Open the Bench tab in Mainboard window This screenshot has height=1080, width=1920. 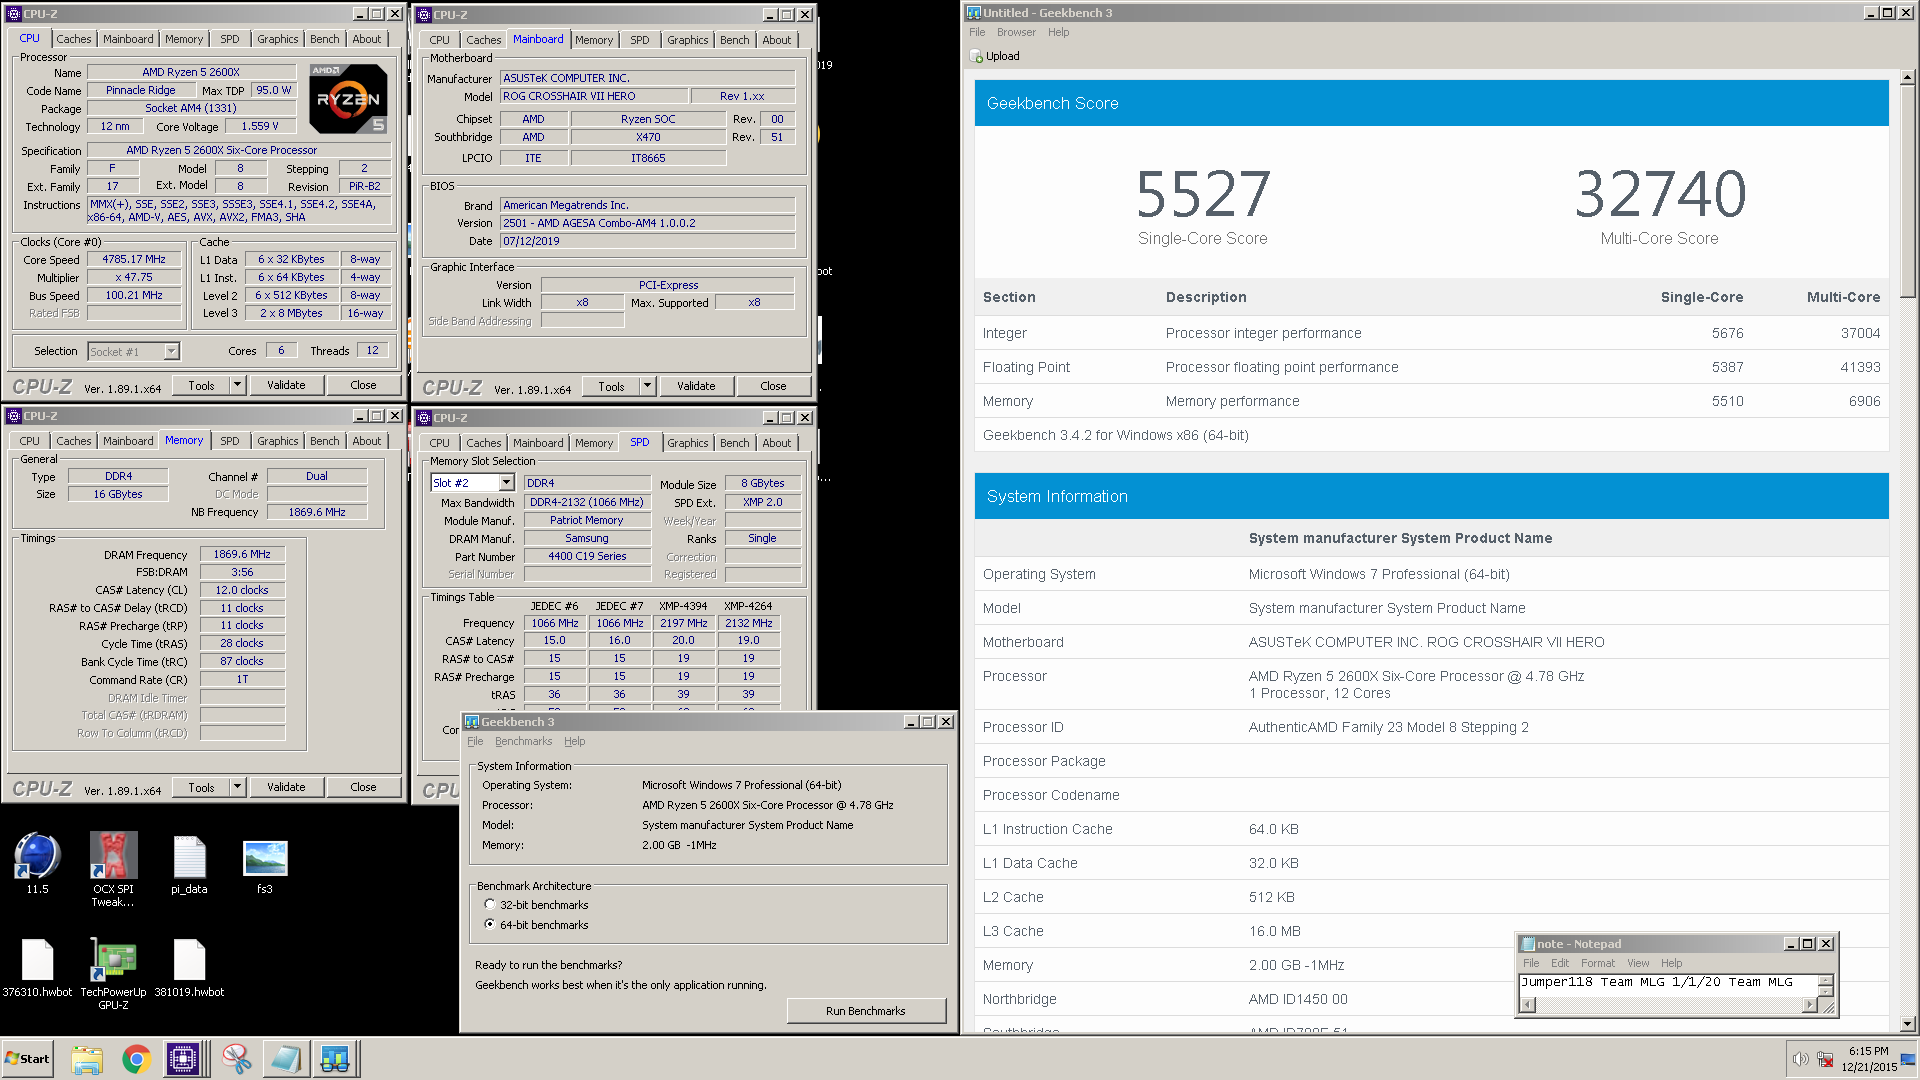pyautogui.click(x=734, y=40)
